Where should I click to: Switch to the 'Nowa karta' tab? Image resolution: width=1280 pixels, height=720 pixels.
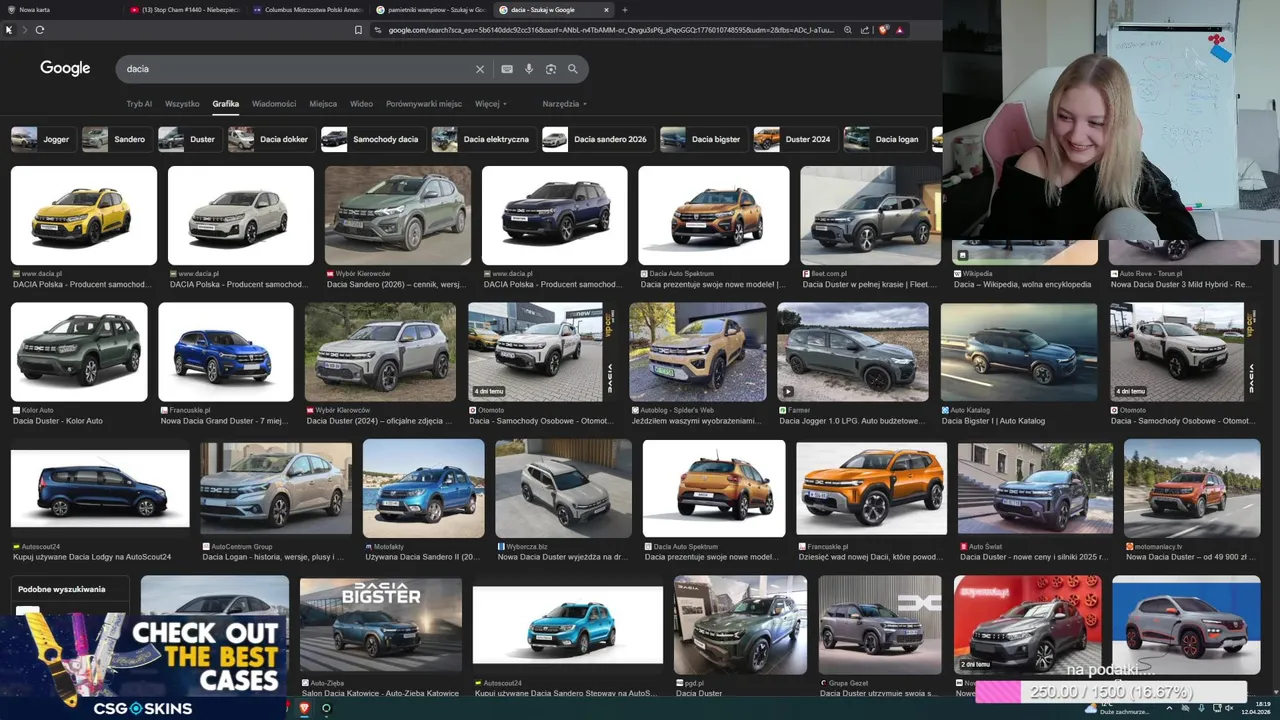pyautogui.click(x=62, y=10)
